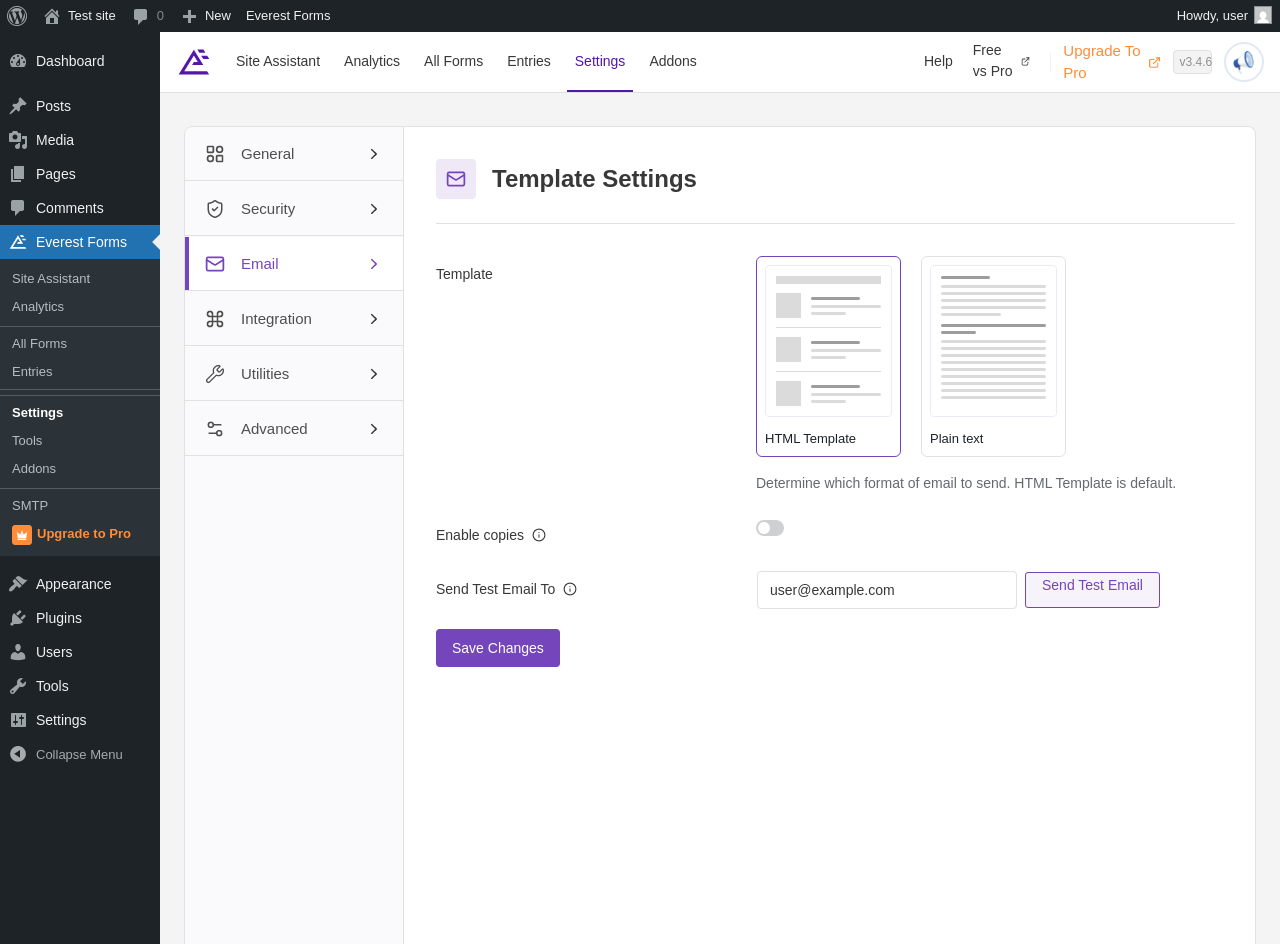The image size is (1280, 944).
Task: Click info icon beside Send Test Email To
Action: click(x=570, y=589)
